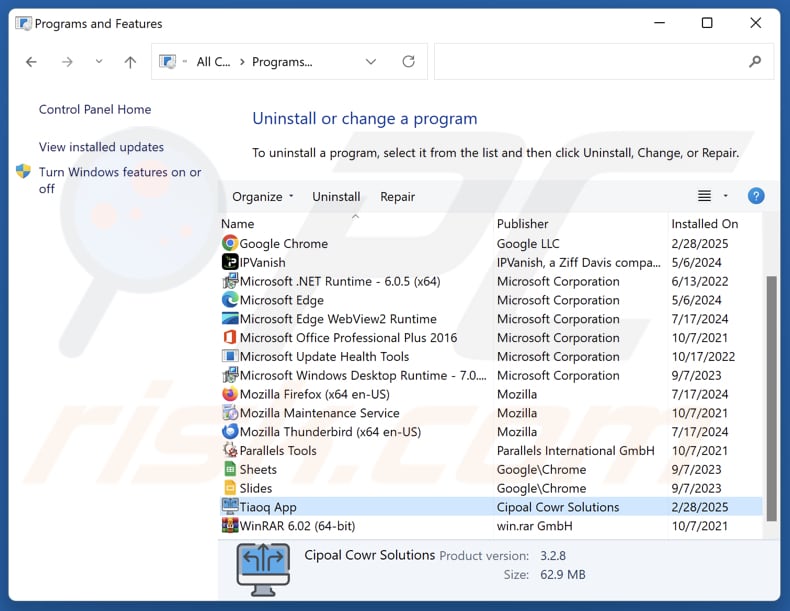
Task: Click Repair in the toolbar
Action: (398, 196)
